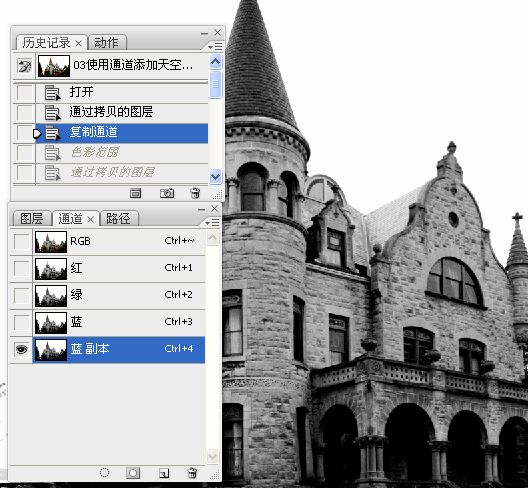528x488 pixels.
Task: Show the 绿 channel visibility
Action: pyautogui.click(x=21, y=295)
